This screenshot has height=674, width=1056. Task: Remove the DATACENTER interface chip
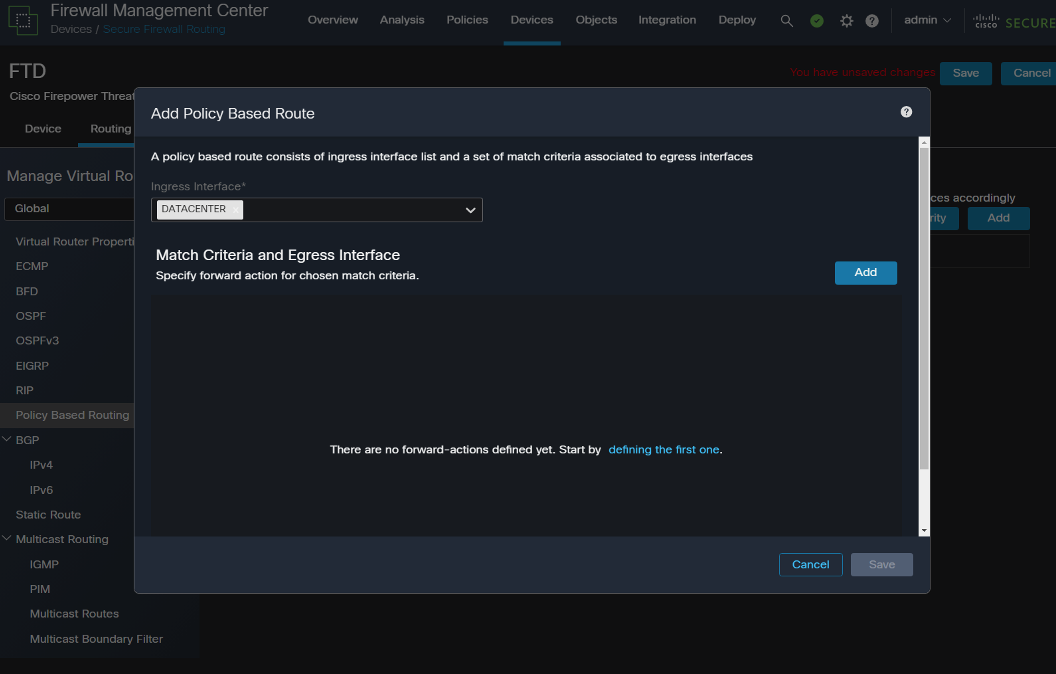pyautogui.click(x=235, y=209)
